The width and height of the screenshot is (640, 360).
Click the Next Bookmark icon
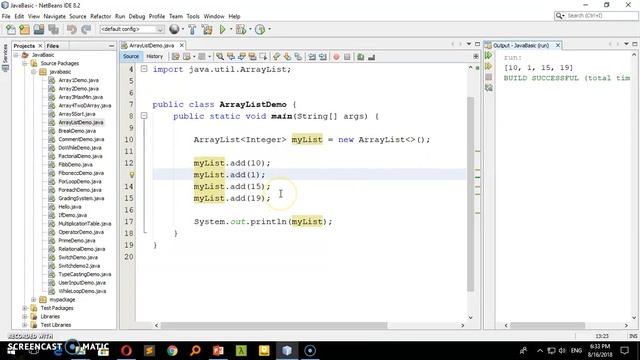pyautogui.click(x=287, y=57)
